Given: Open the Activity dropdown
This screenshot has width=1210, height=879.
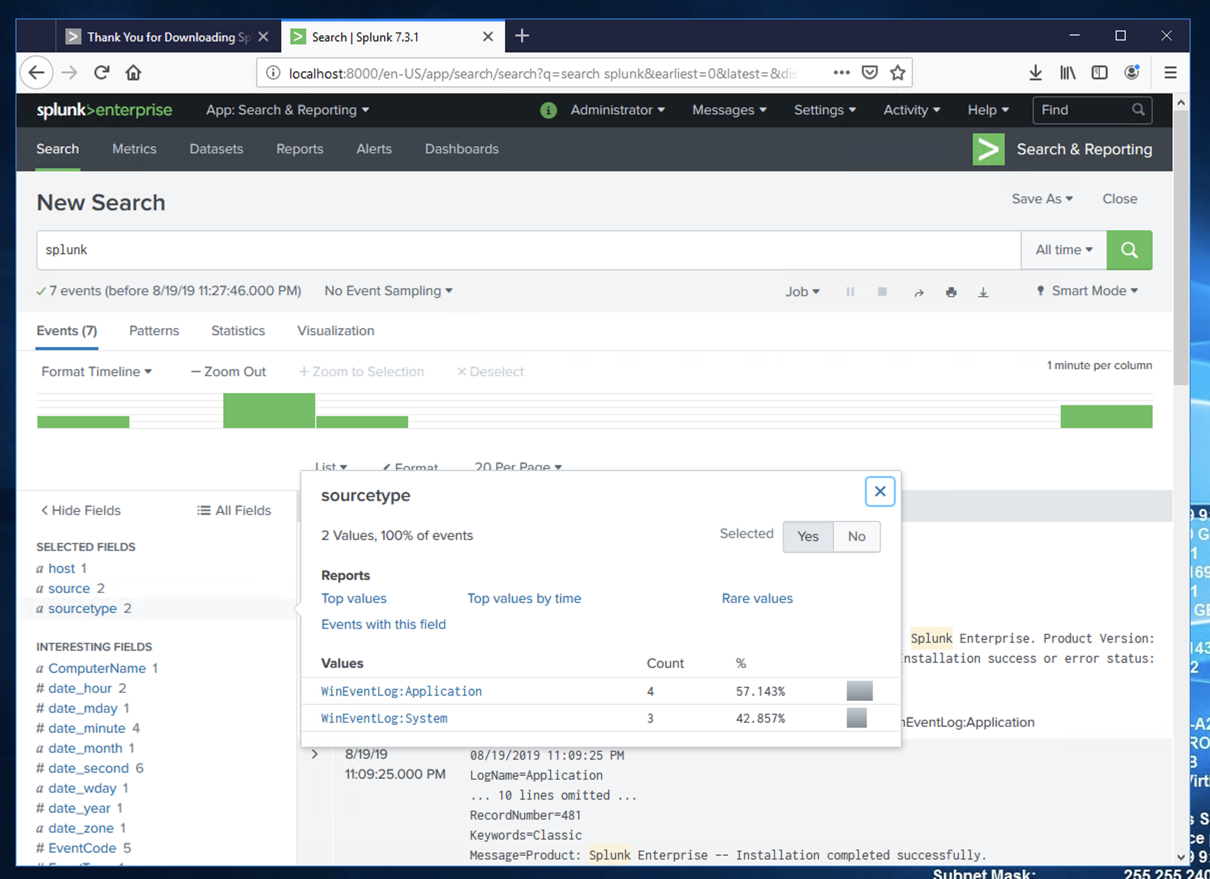Looking at the screenshot, I should pyautogui.click(x=911, y=110).
